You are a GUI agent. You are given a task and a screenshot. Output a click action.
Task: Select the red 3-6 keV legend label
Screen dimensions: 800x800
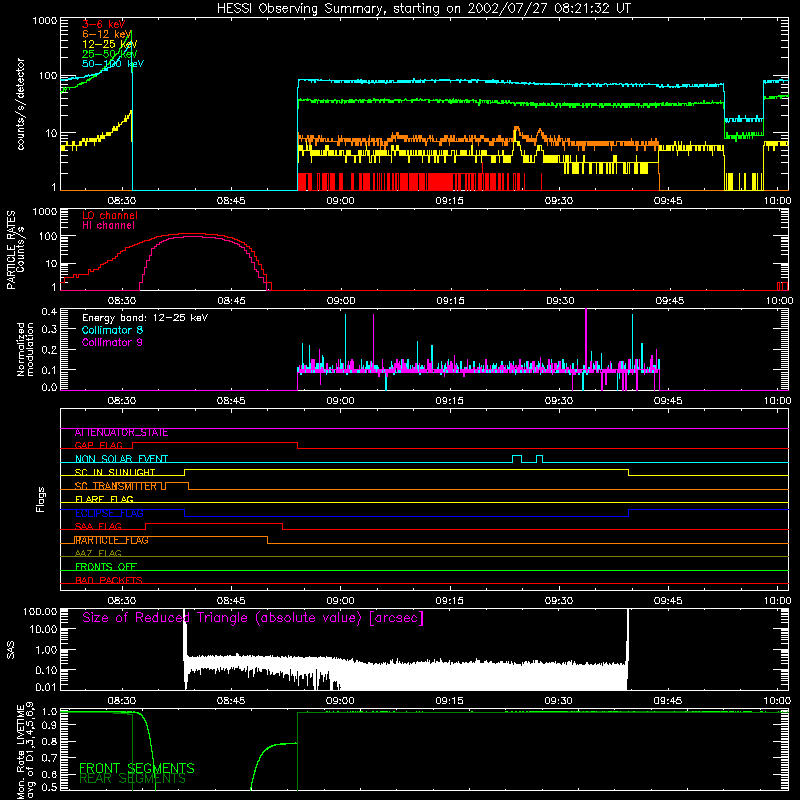104,24
